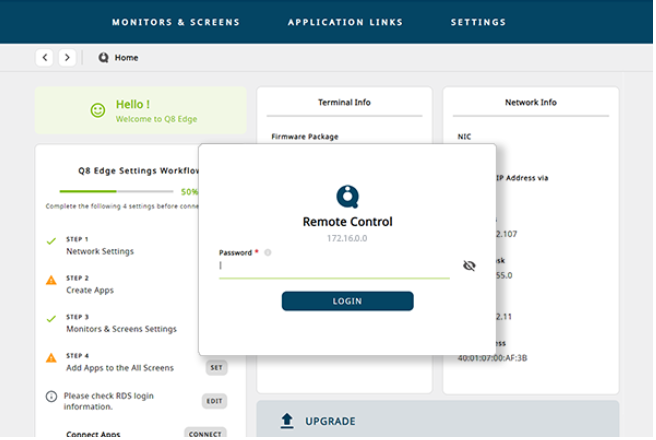Click the info icon beside the Password label
Screen dimensions: 656x440
(x=268, y=252)
